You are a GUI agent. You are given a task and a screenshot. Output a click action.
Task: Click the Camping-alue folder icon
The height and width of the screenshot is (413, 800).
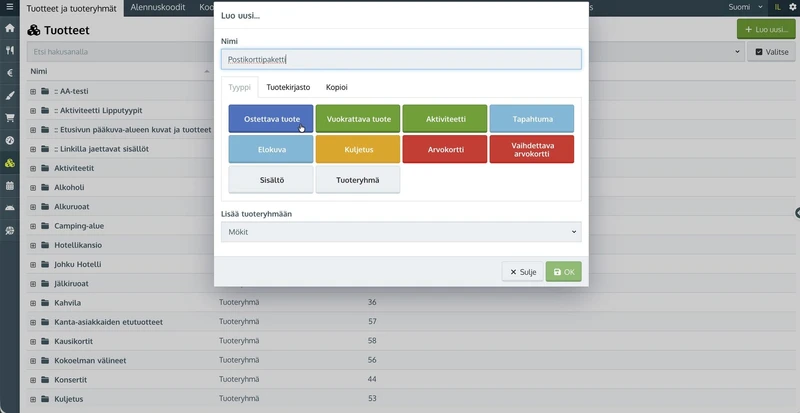tap(45, 226)
